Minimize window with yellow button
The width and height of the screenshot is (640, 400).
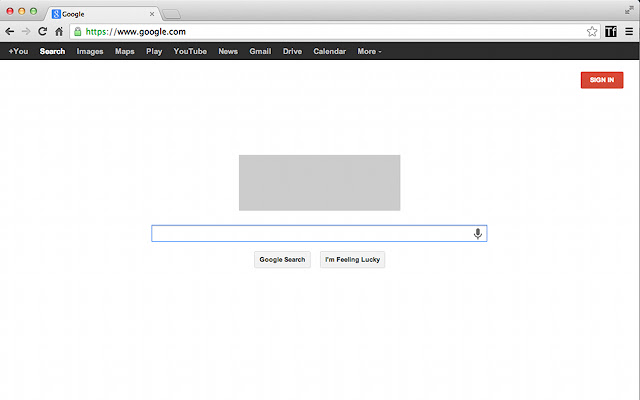[x=22, y=11]
